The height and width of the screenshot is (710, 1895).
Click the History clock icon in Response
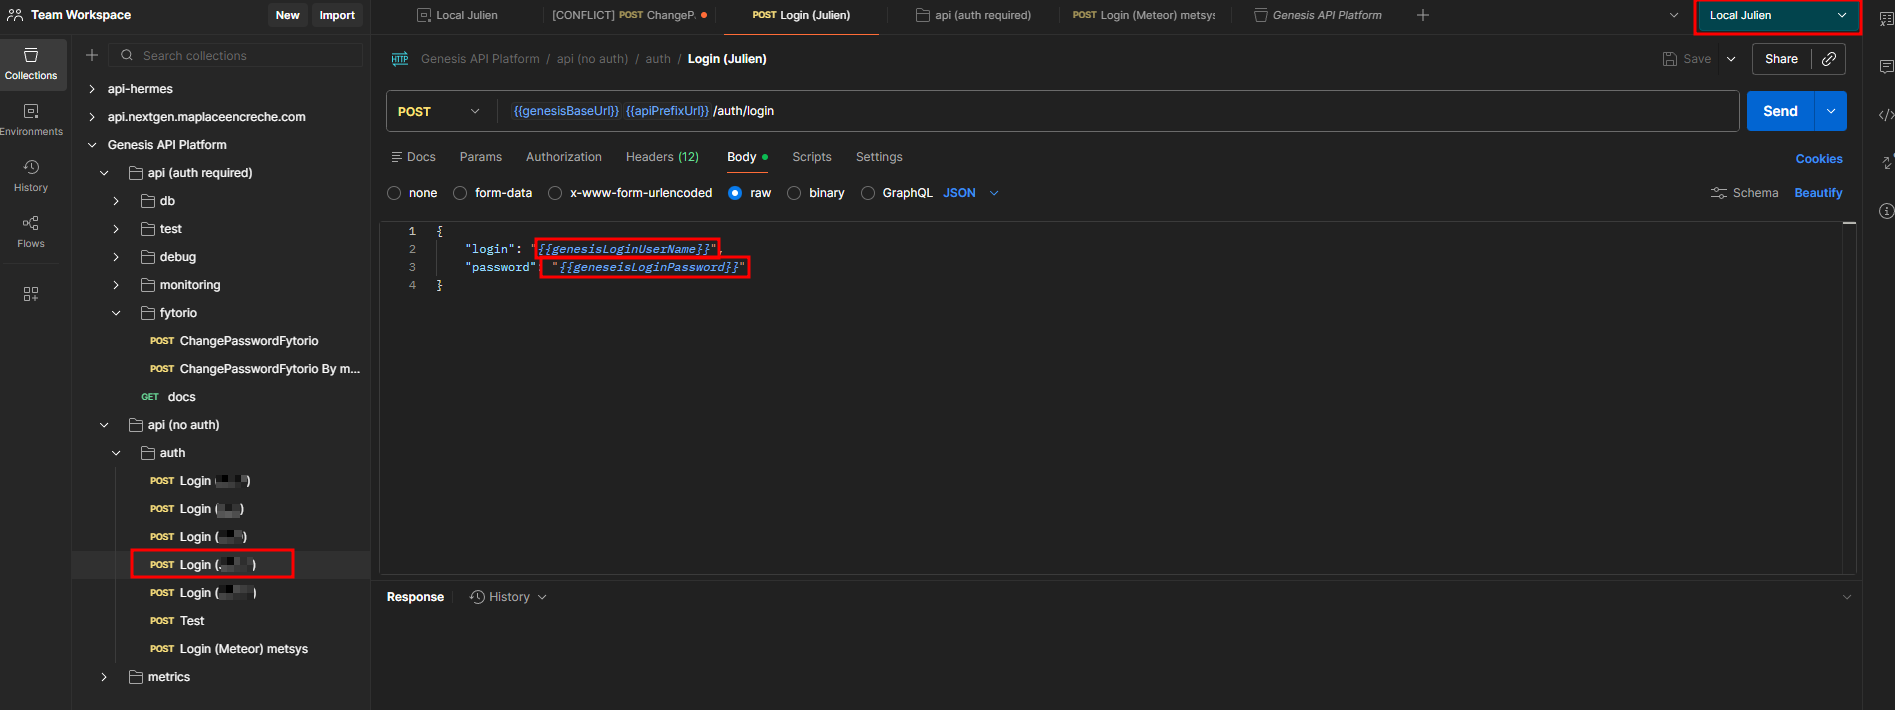click(478, 597)
